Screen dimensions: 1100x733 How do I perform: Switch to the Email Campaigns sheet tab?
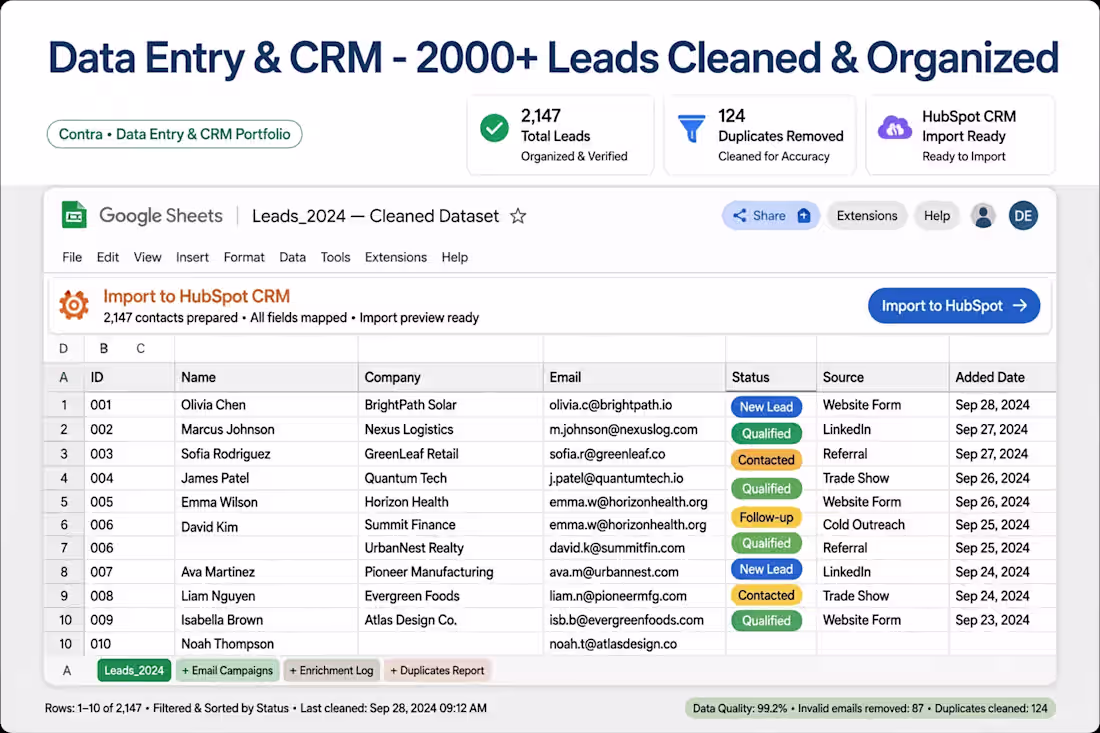[x=227, y=671]
